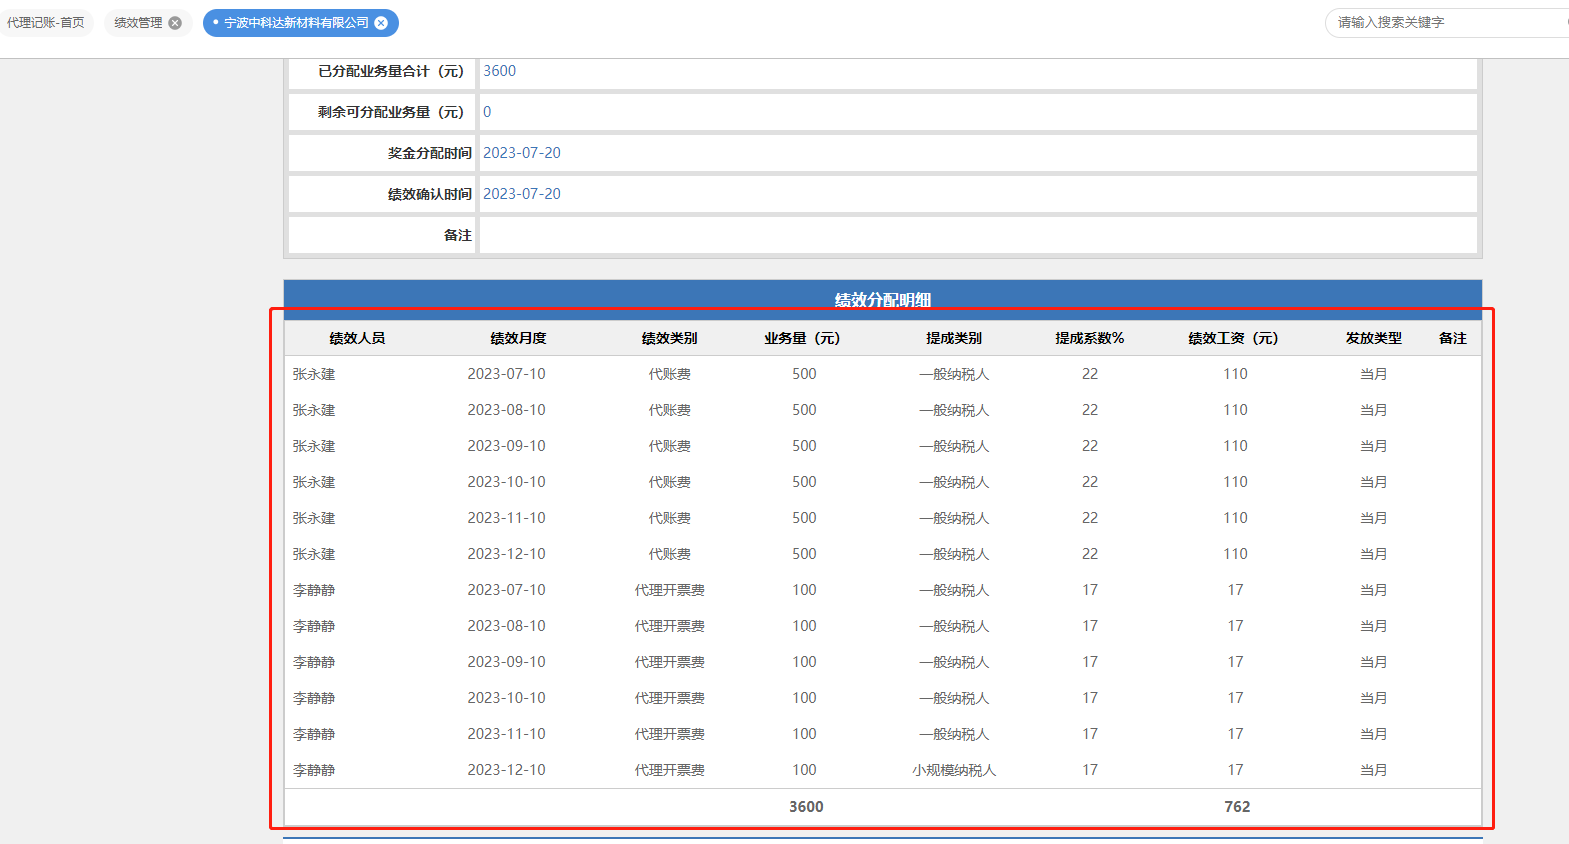Click the 奖金分配时间 date value
Viewport: 1569px width, 844px height.
521,153
